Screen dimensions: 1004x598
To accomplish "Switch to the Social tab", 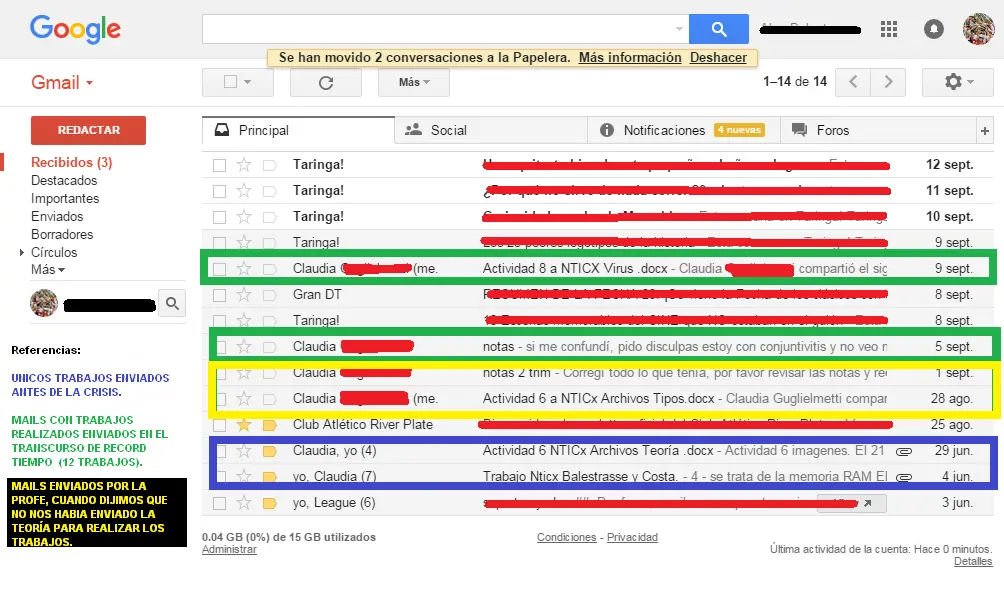I will coord(490,131).
